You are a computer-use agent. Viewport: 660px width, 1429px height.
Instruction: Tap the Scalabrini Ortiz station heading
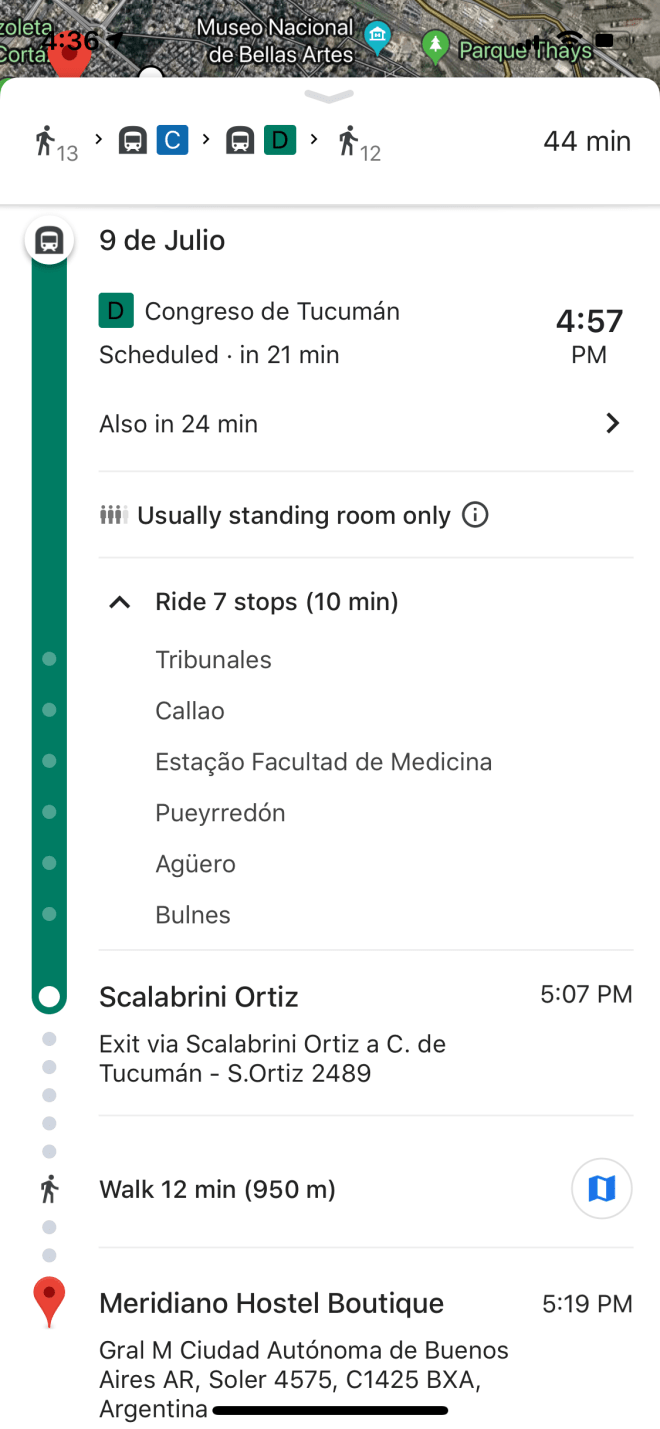click(x=198, y=997)
